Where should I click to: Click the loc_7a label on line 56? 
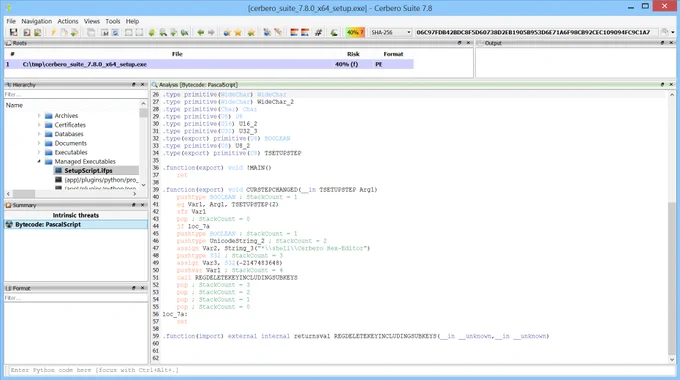coord(175,314)
